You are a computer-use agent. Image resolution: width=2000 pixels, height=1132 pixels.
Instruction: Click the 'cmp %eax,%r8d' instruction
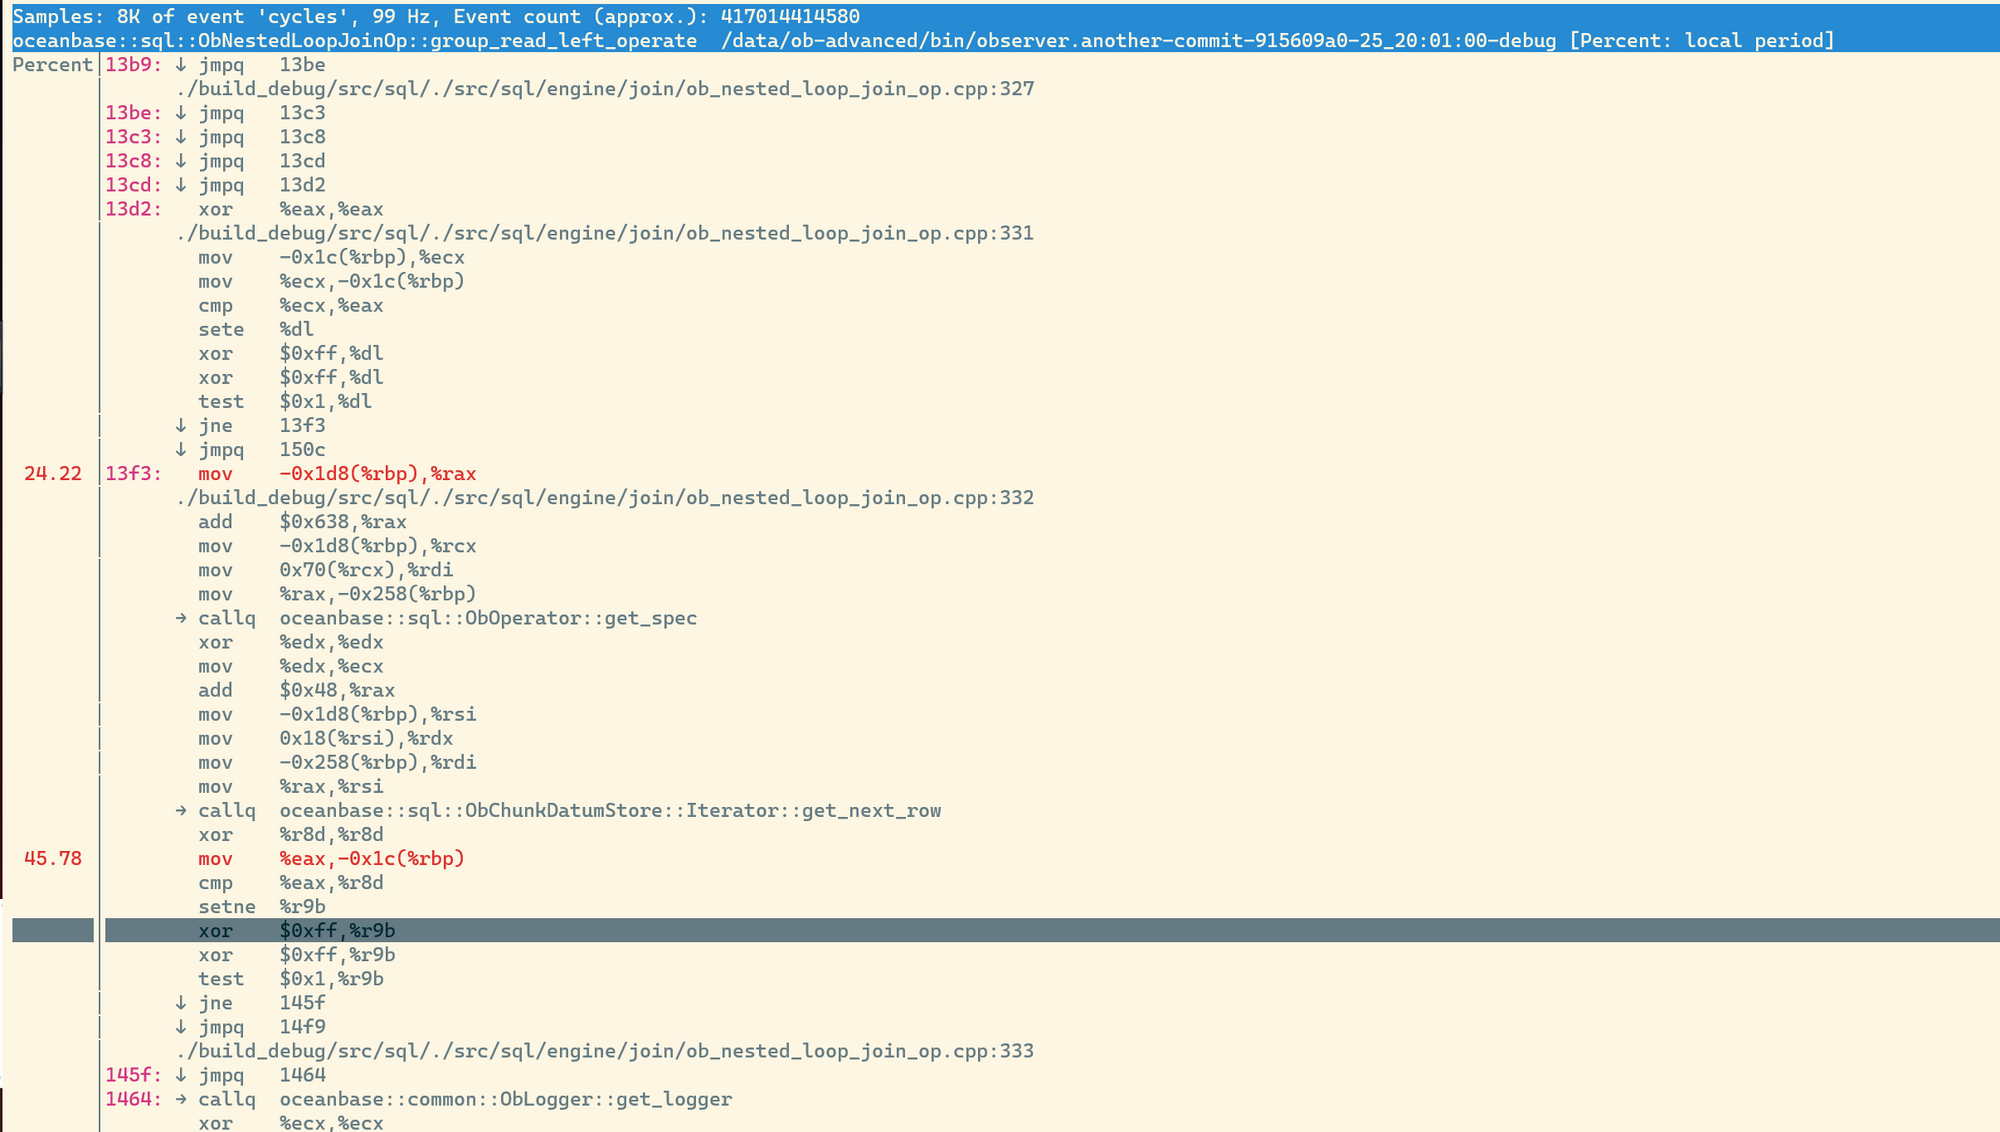[290, 881]
